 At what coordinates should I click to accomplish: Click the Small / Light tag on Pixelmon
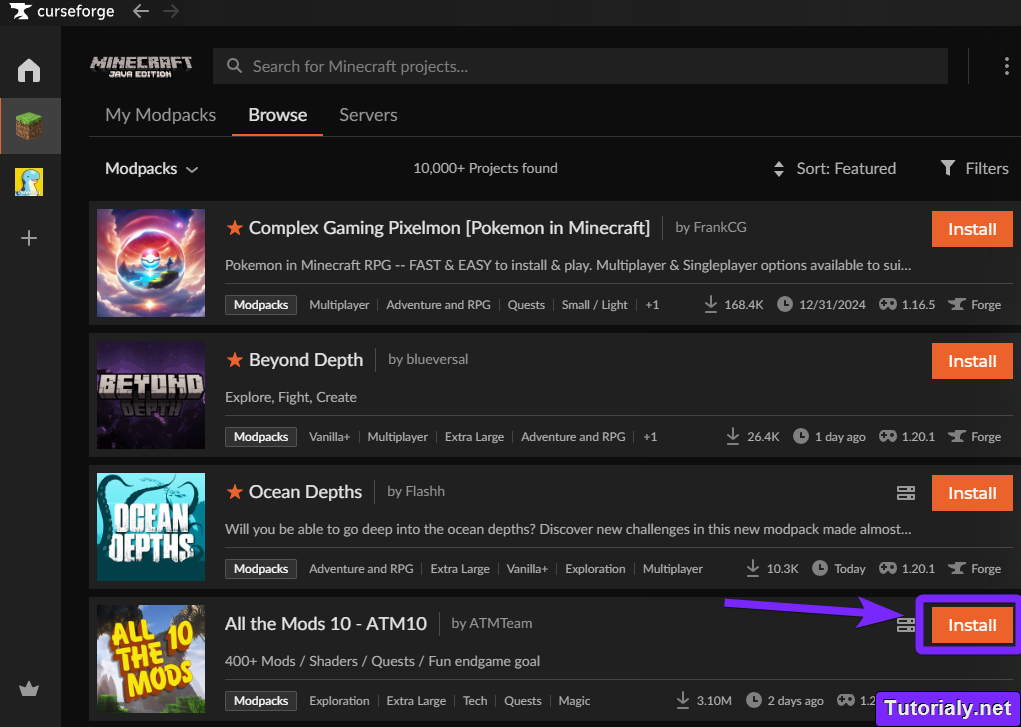tap(594, 305)
